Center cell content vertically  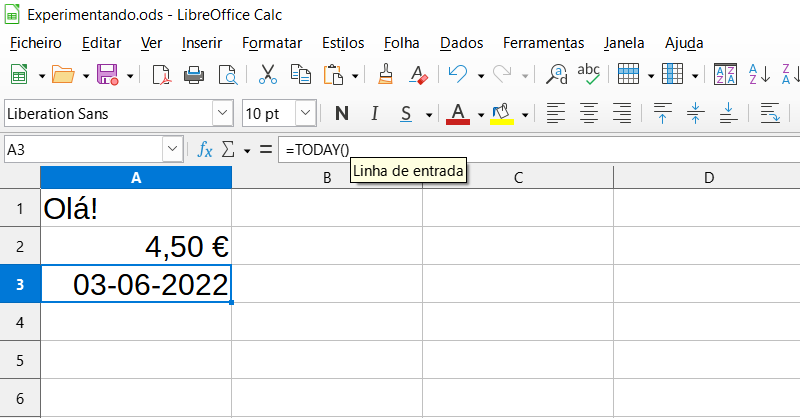tap(695, 113)
